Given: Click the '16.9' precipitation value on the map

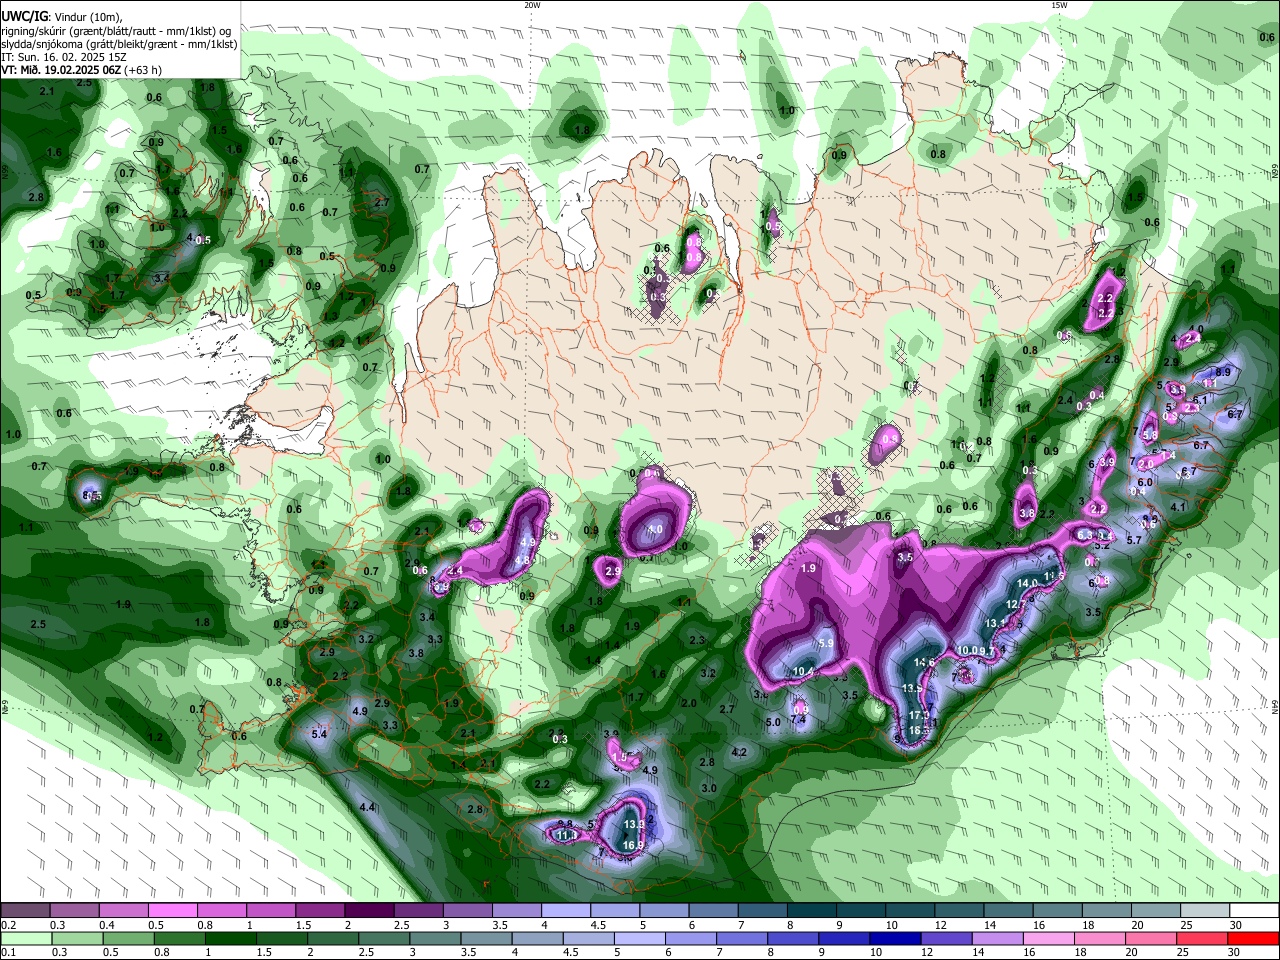Looking at the screenshot, I should coord(633,845).
